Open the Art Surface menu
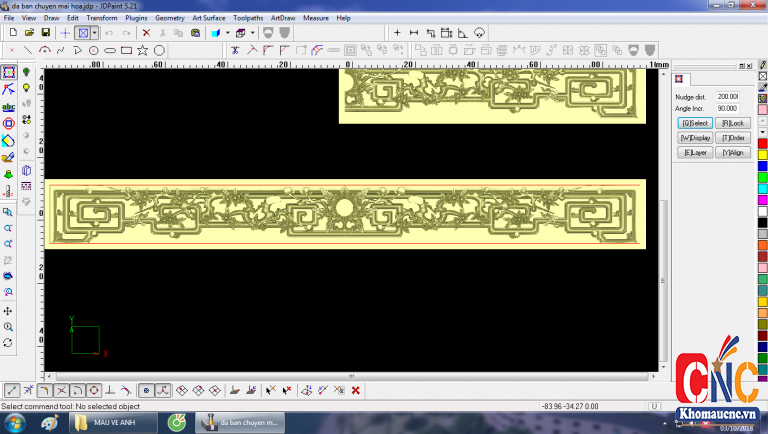Viewport: 768px width, 434px height. tap(208, 18)
